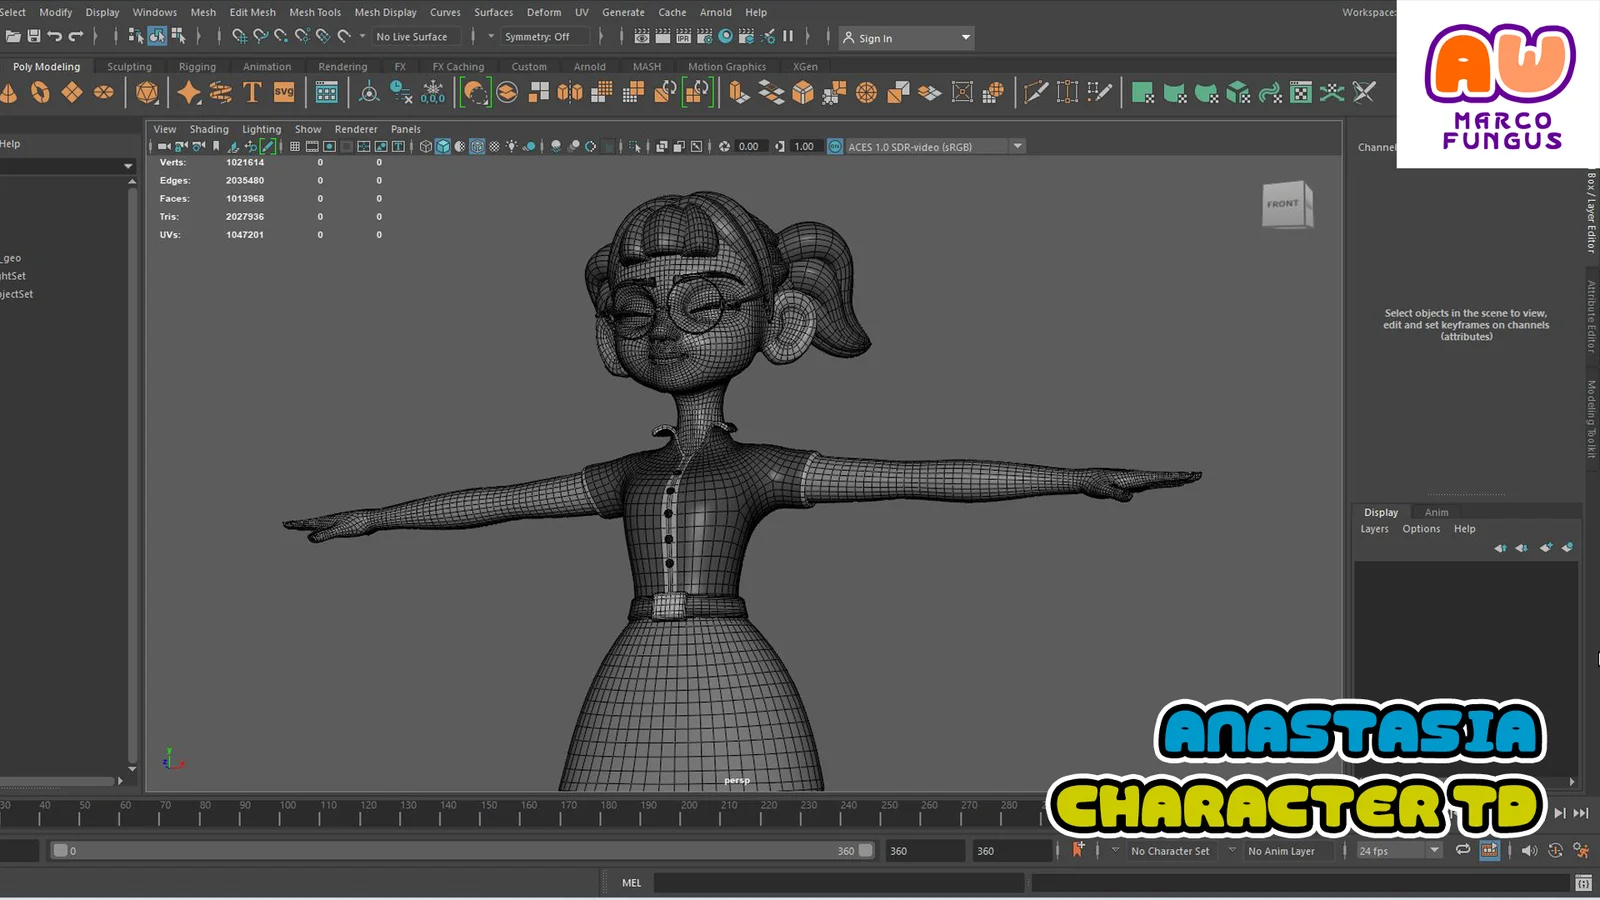This screenshot has width=1600, height=900.
Task: Select the 3D Text tool on the shelf
Action: (x=252, y=91)
